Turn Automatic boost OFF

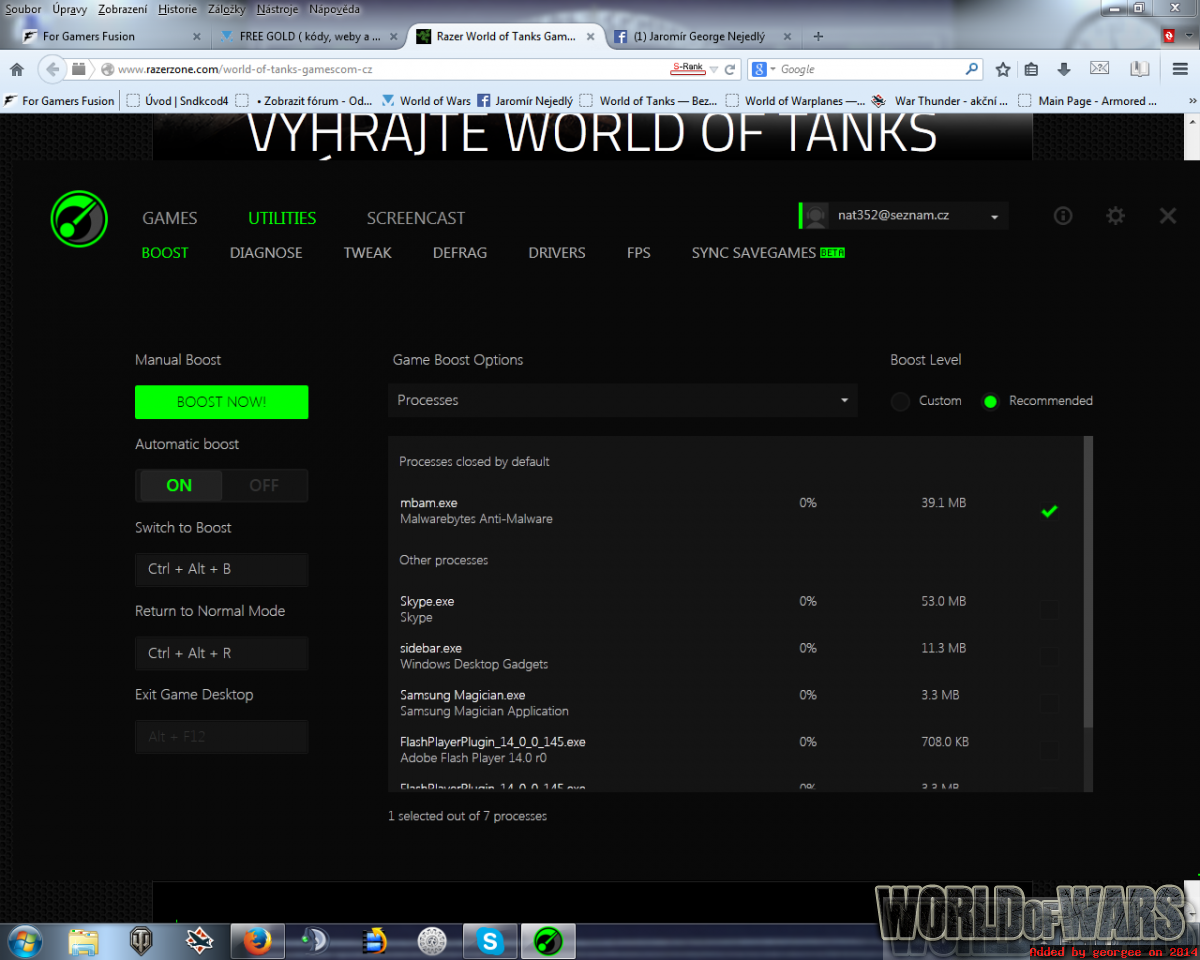(x=264, y=485)
